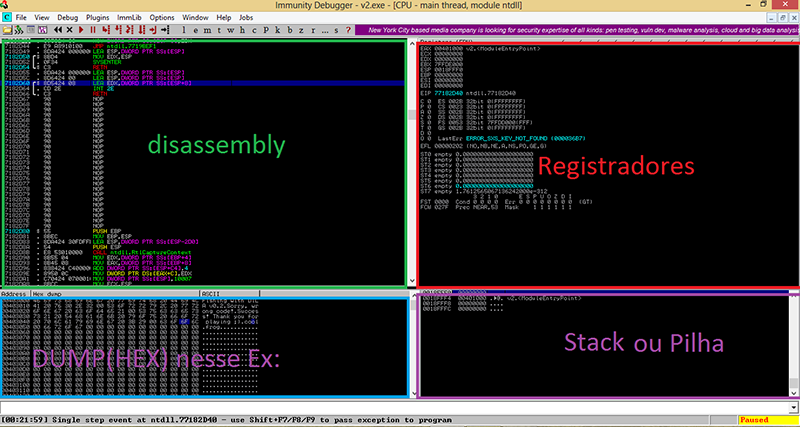Run the program with red play icon
Screen dimensions: 800x427
81,30
